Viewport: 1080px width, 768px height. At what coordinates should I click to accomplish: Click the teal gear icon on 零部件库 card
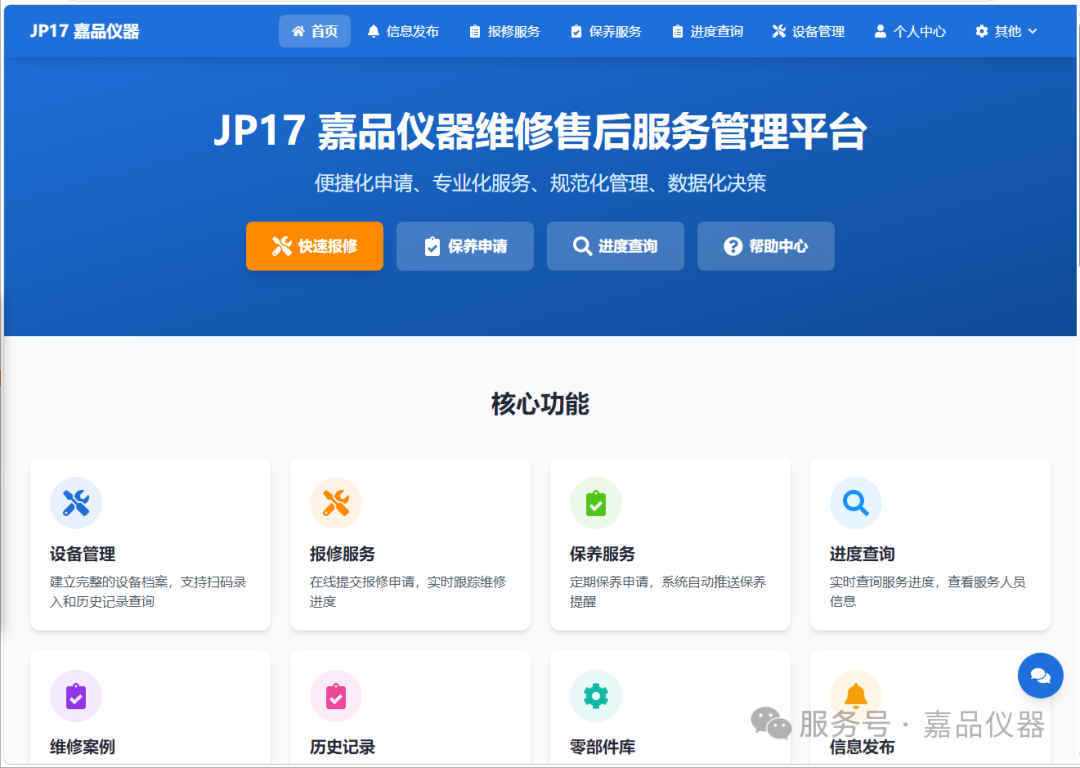click(596, 696)
